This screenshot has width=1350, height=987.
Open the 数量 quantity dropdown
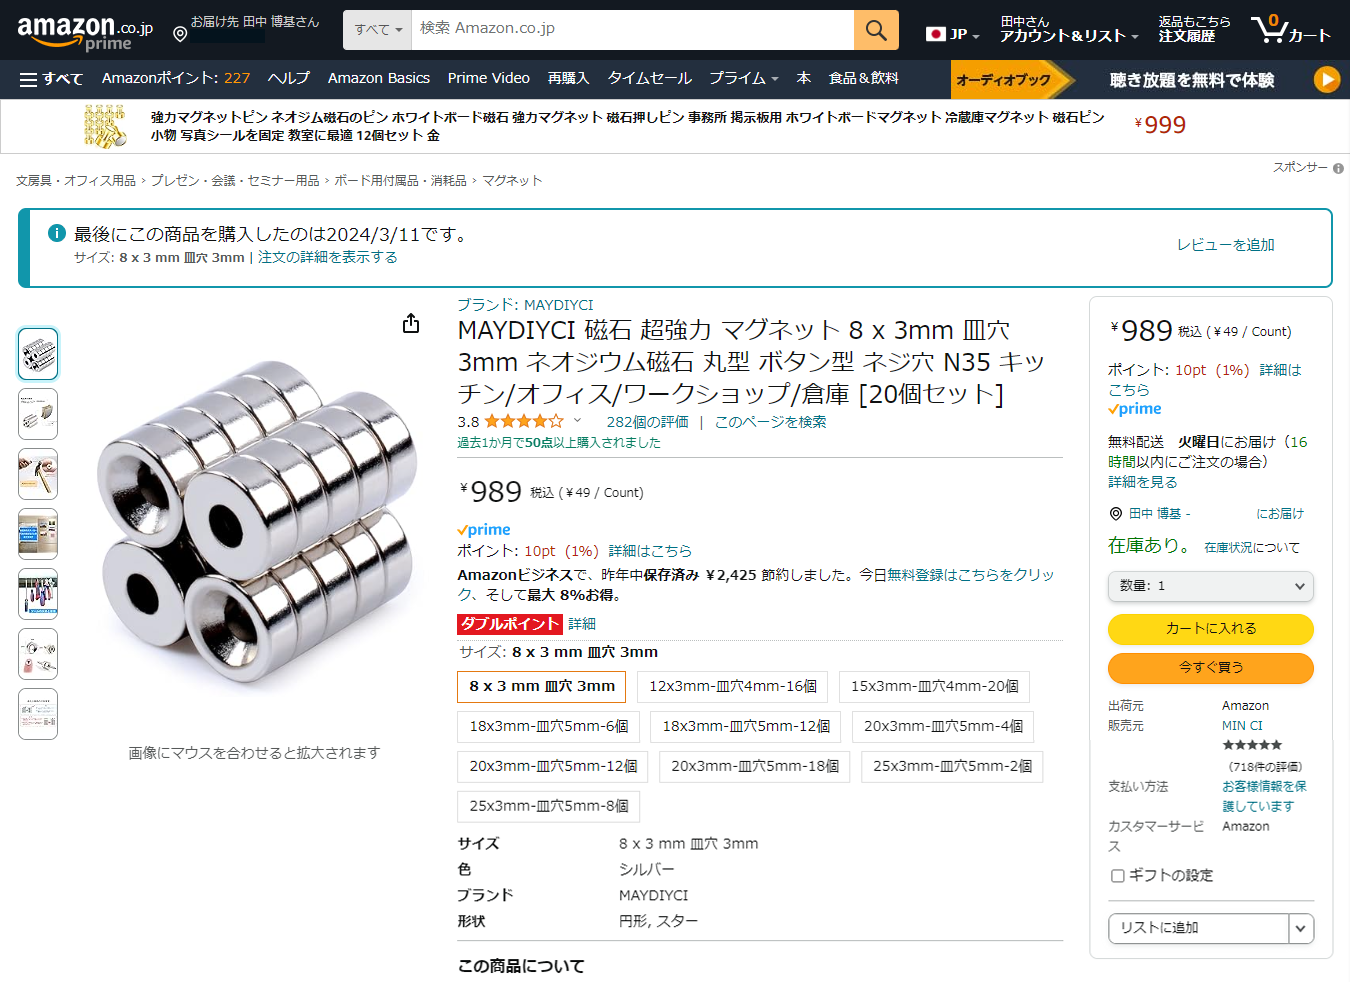1210,586
